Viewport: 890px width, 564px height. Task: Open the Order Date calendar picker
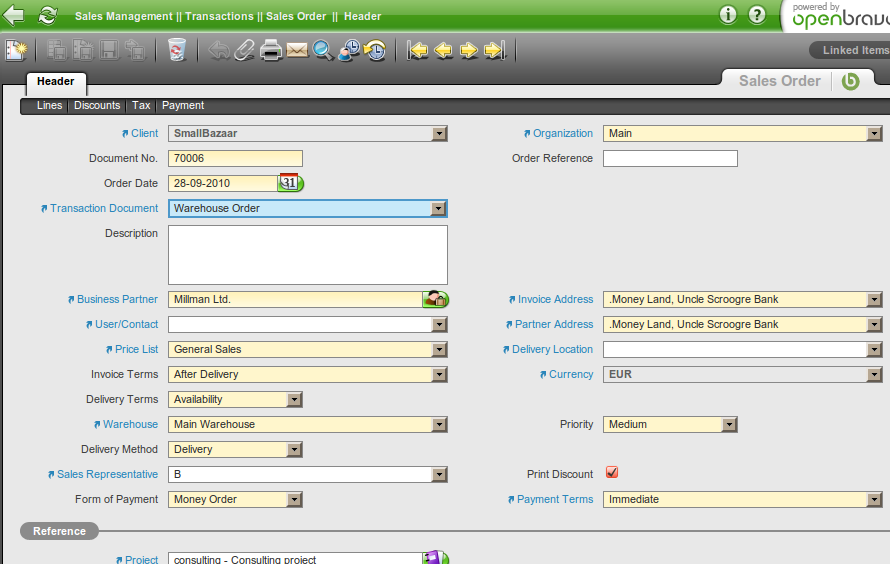pyautogui.click(x=290, y=183)
